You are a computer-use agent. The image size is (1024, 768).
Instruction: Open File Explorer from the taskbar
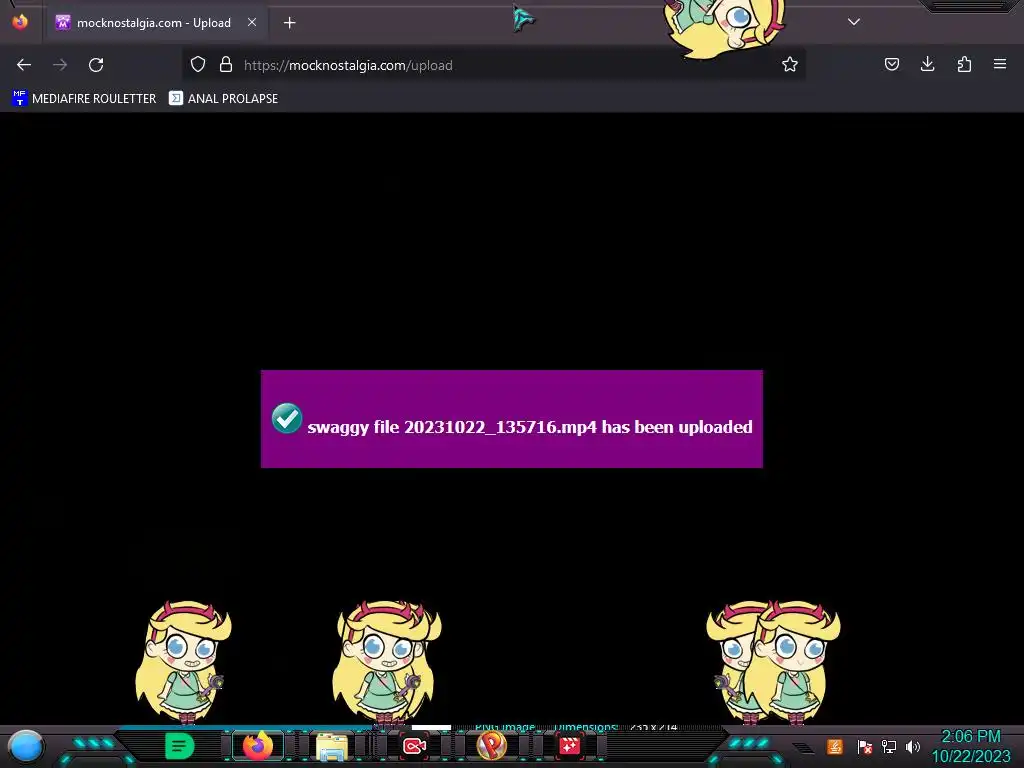(332, 746)
